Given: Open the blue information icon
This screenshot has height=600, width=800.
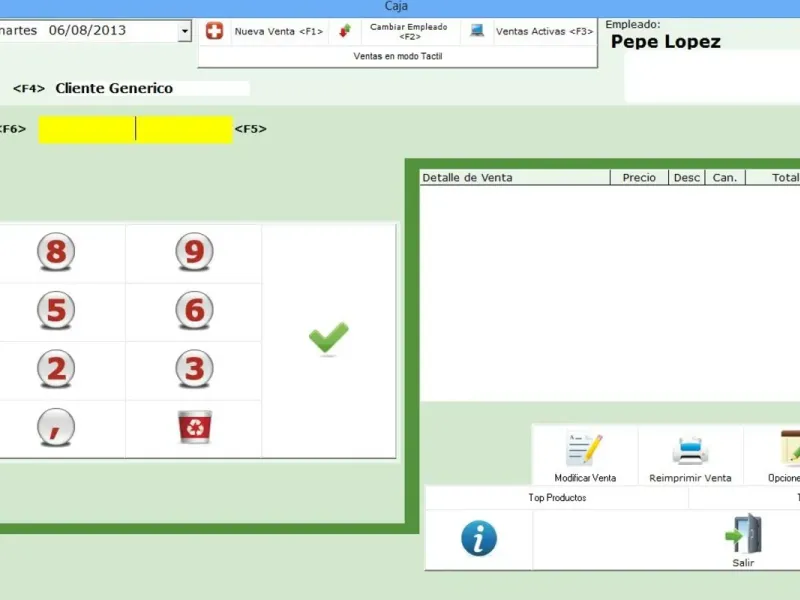Looking at the screenshot, I should click(479, 538).
